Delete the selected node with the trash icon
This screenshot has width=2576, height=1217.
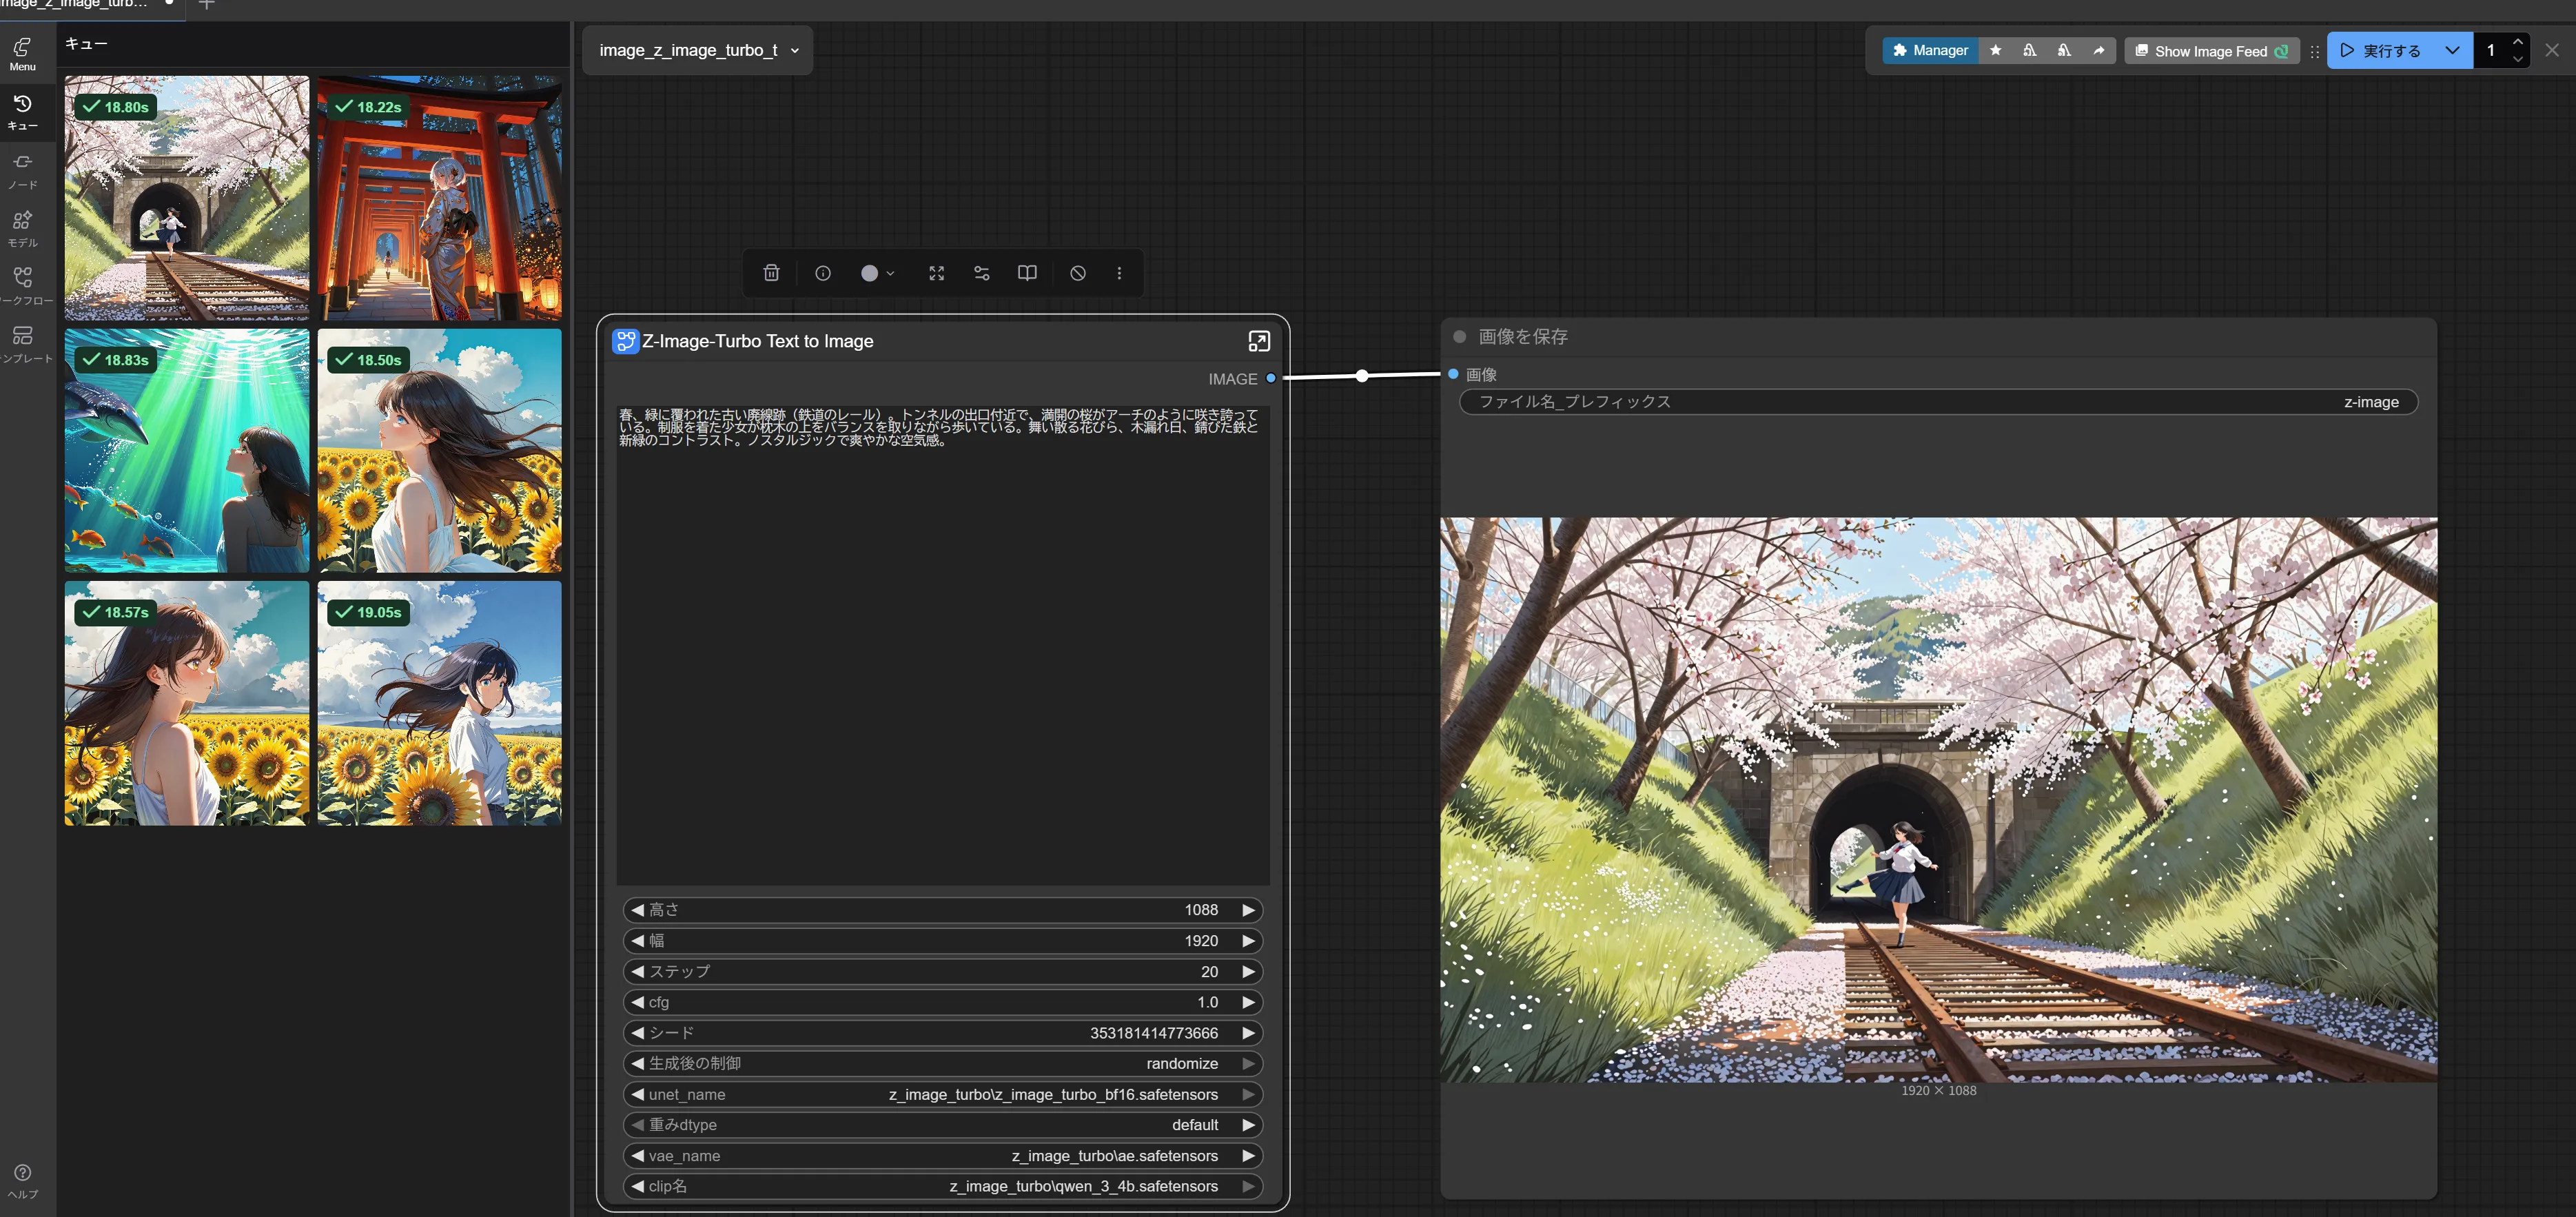tap(771, 273)
